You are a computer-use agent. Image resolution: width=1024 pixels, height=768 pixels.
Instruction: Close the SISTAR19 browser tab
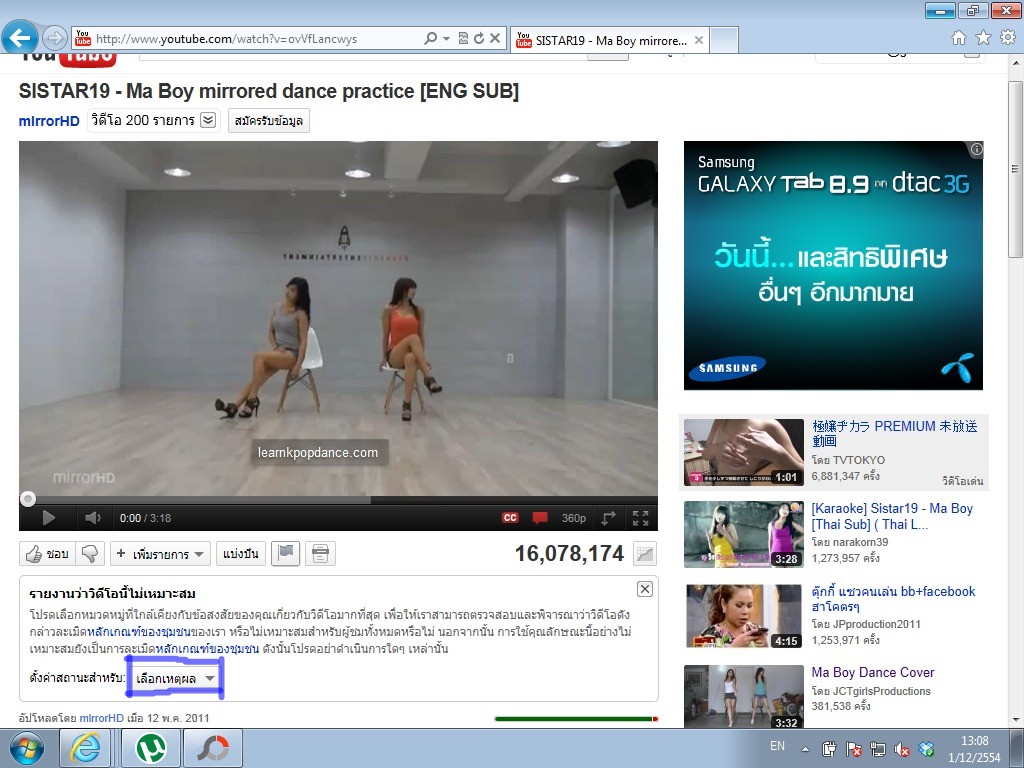pos(699,40)
